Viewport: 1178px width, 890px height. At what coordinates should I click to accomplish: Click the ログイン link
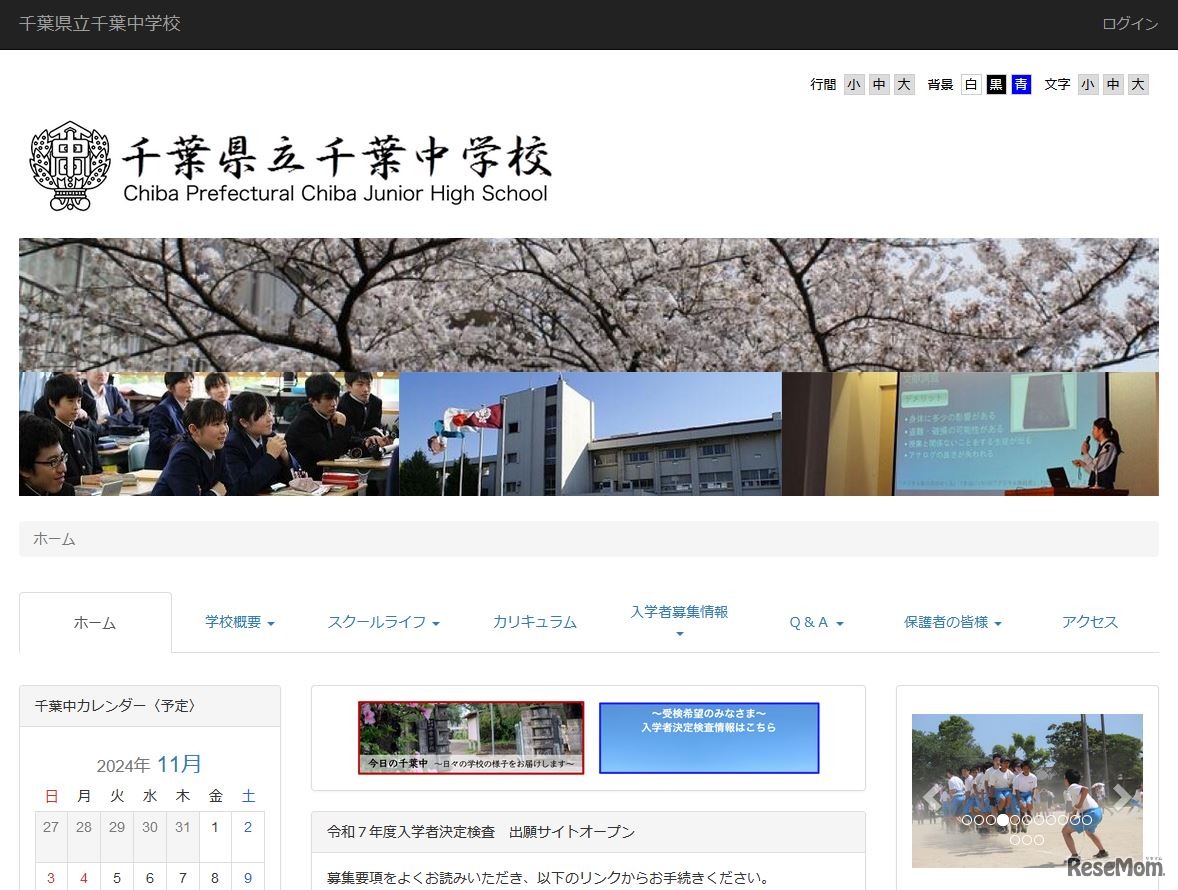1129,23
